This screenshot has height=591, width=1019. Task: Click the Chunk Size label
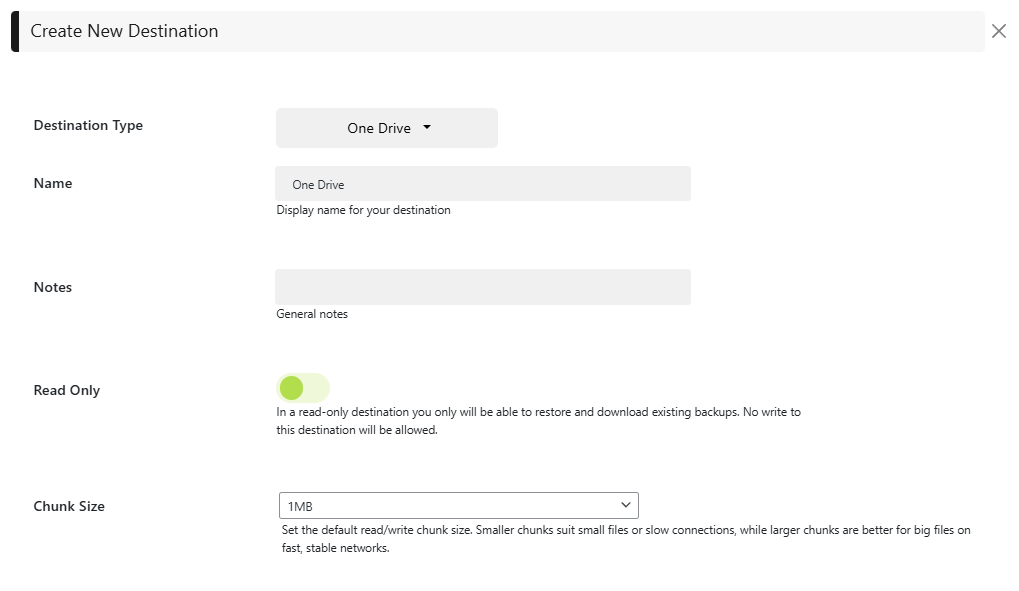click(69, 506)
